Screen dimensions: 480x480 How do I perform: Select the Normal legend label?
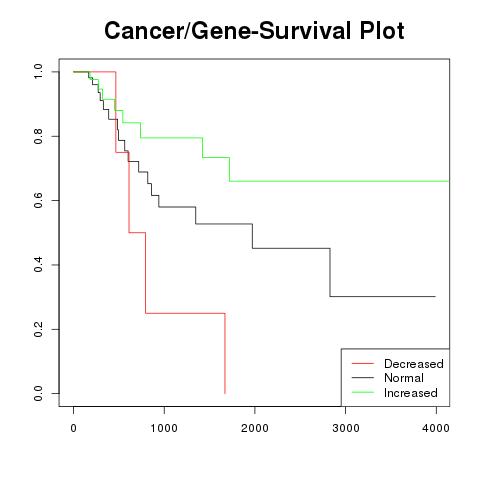404,378
